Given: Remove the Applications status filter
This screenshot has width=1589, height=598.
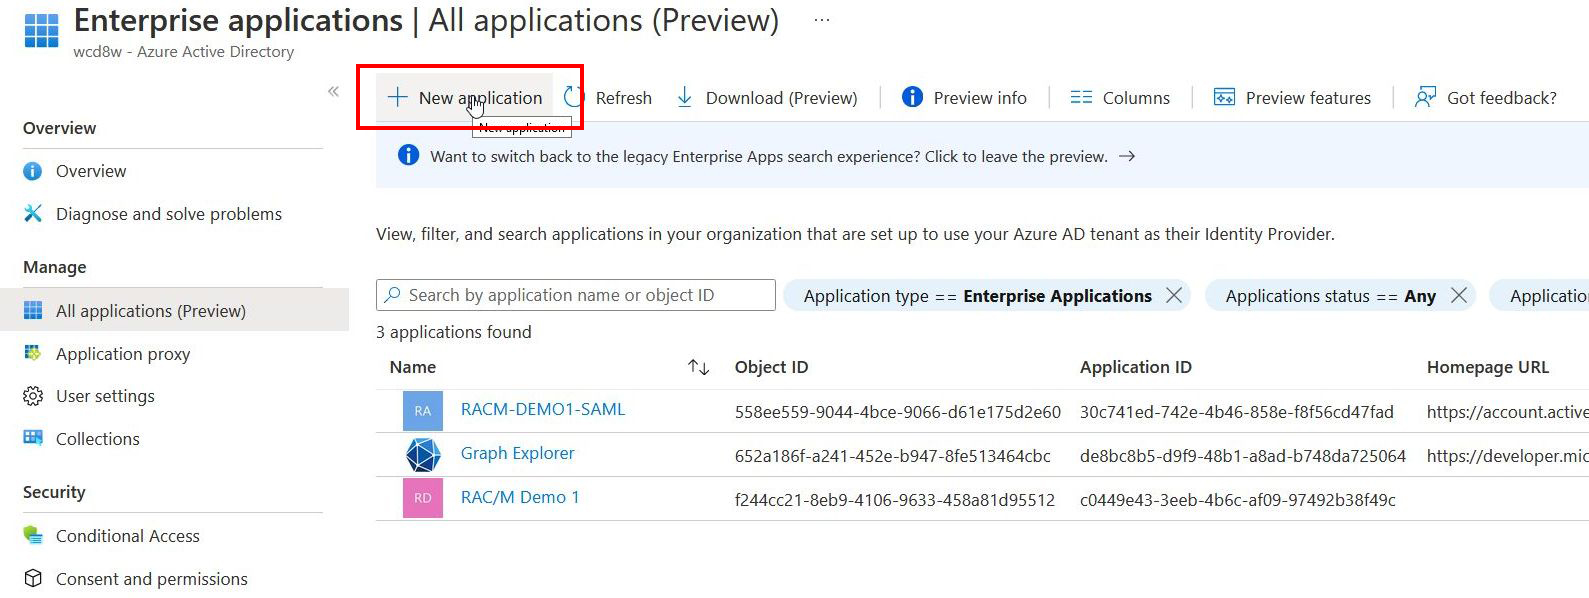Looking at the screenshot, I should tap(1459, 295).
